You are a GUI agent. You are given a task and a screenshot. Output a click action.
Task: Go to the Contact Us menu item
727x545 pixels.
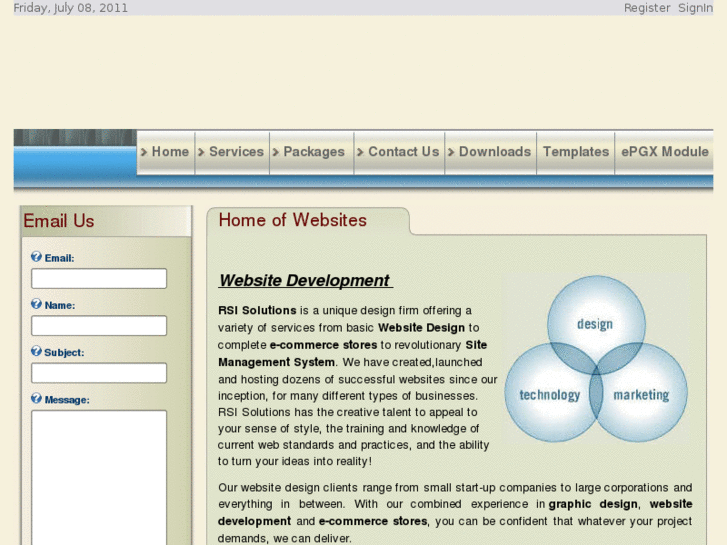click(399, 152)
